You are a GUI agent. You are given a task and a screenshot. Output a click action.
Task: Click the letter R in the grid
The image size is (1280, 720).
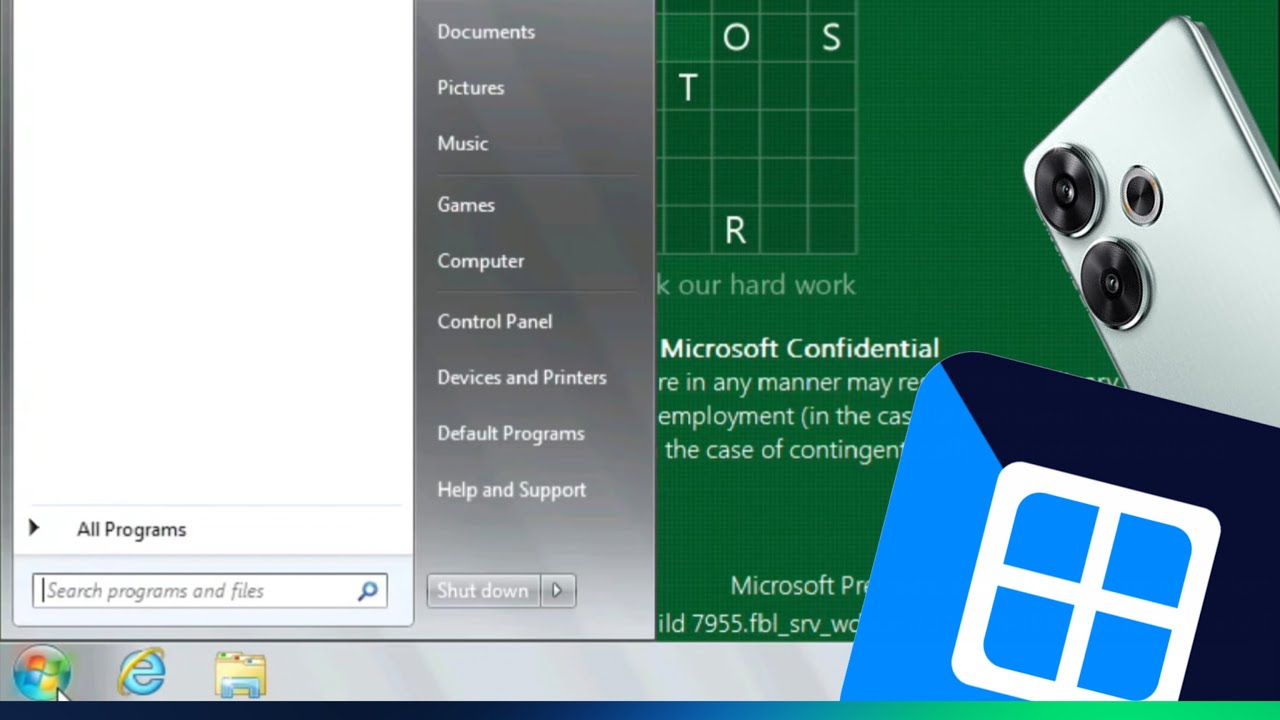[735, 231]
